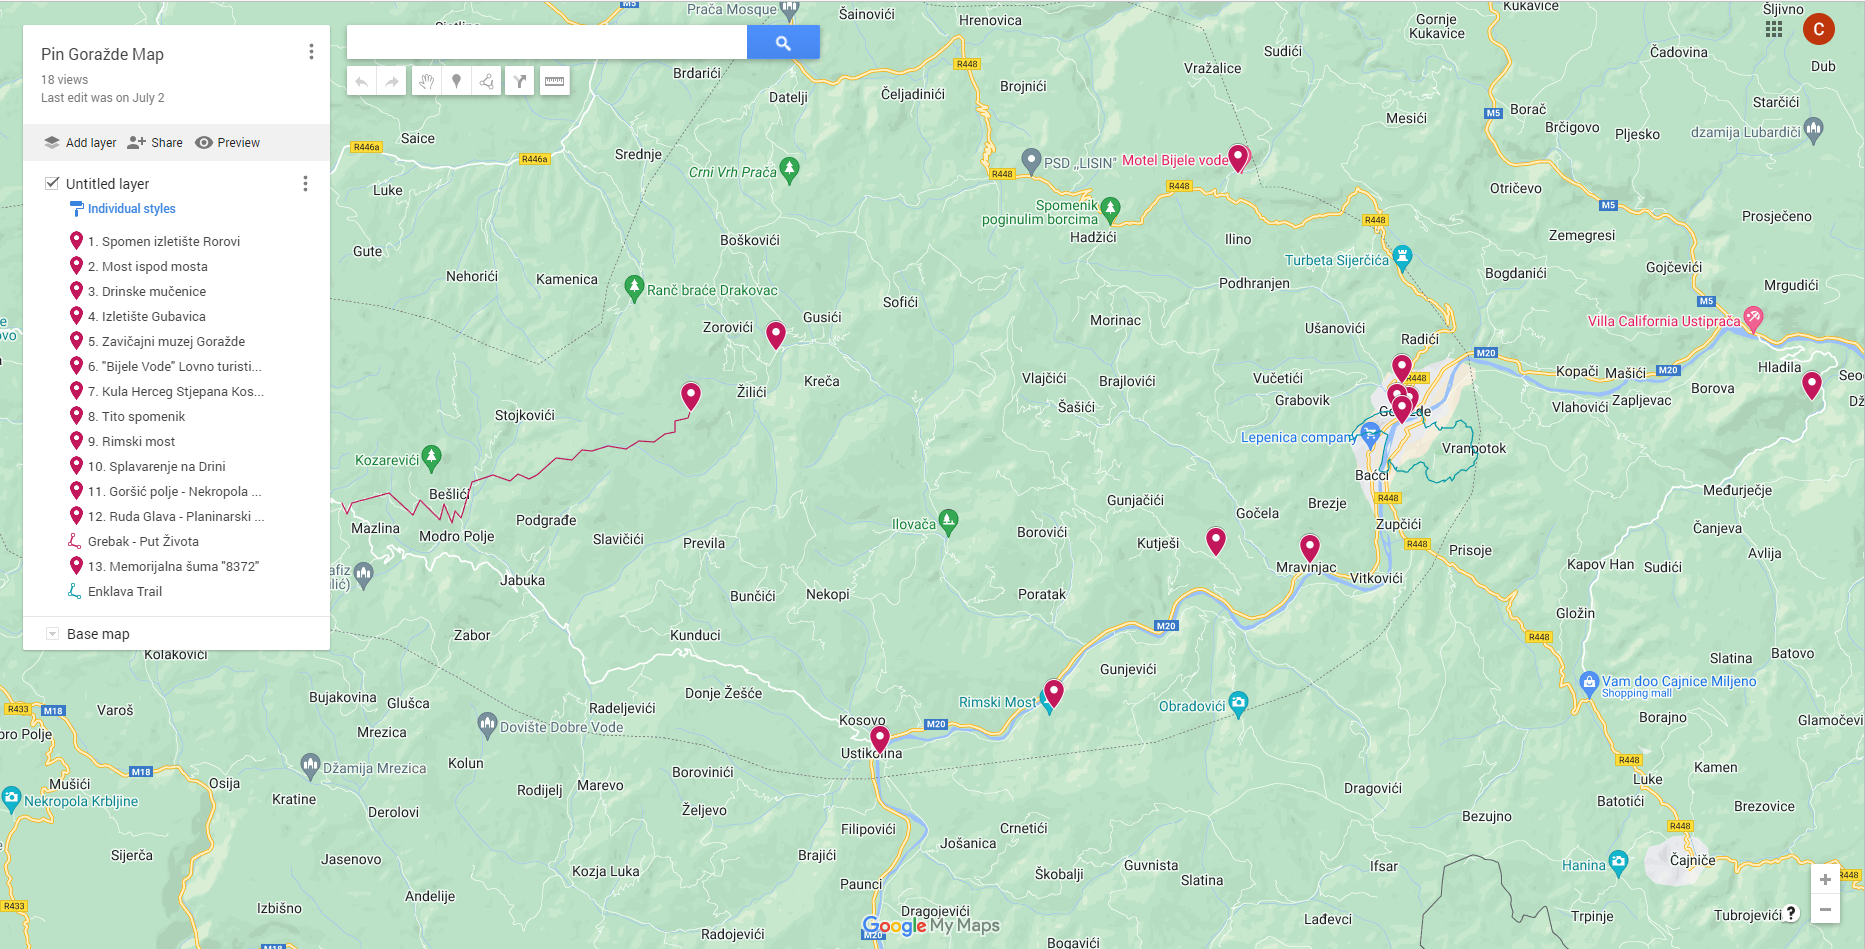This screenshot has width=1865, height=949.
Task: Open Individual styles settings
Action: [131, 209]
